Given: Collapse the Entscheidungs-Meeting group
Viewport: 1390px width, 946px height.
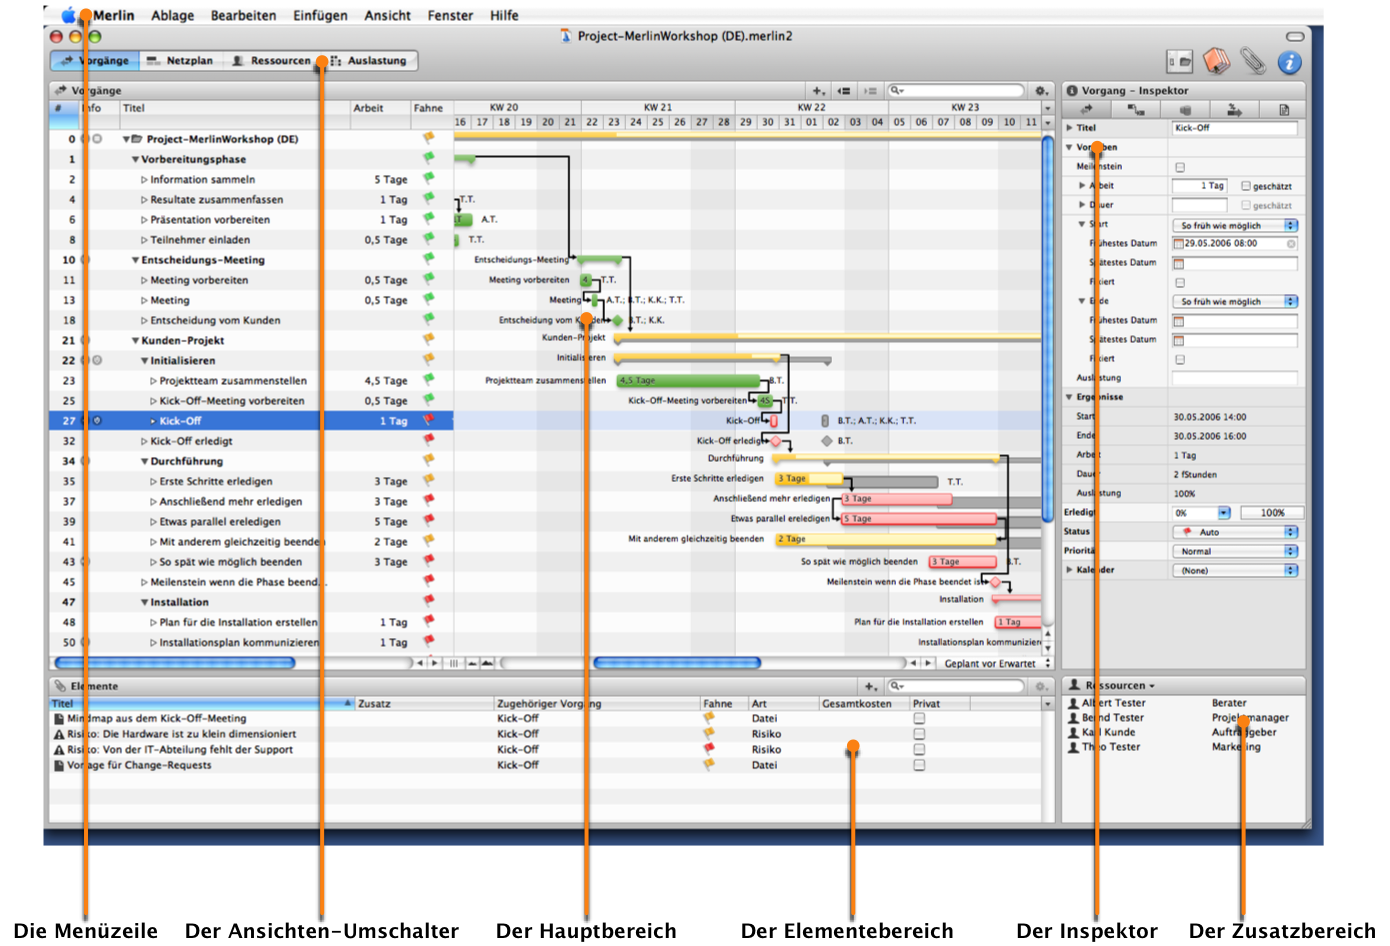Looking at the screenshot, I should coord(135,260).
